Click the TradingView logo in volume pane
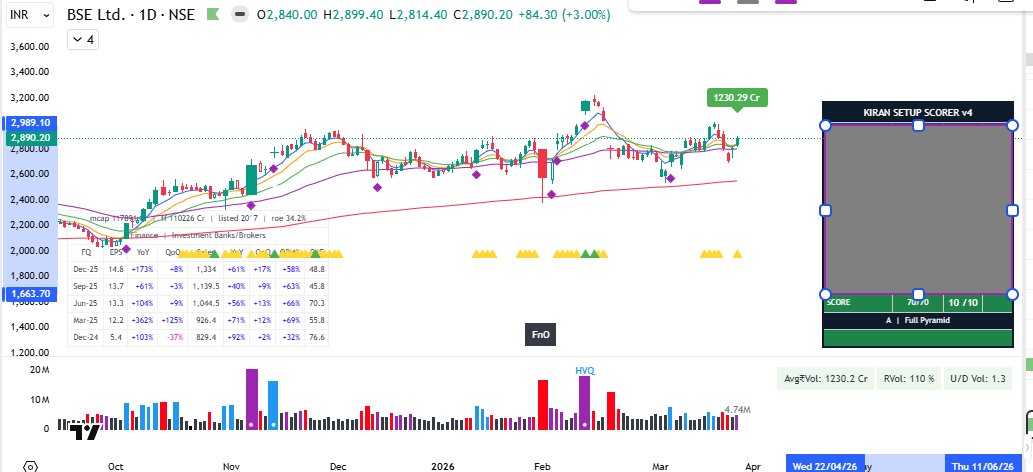The width and height of the screenshot is (1033, 472). pyautogui.click(x=85, y=432)
